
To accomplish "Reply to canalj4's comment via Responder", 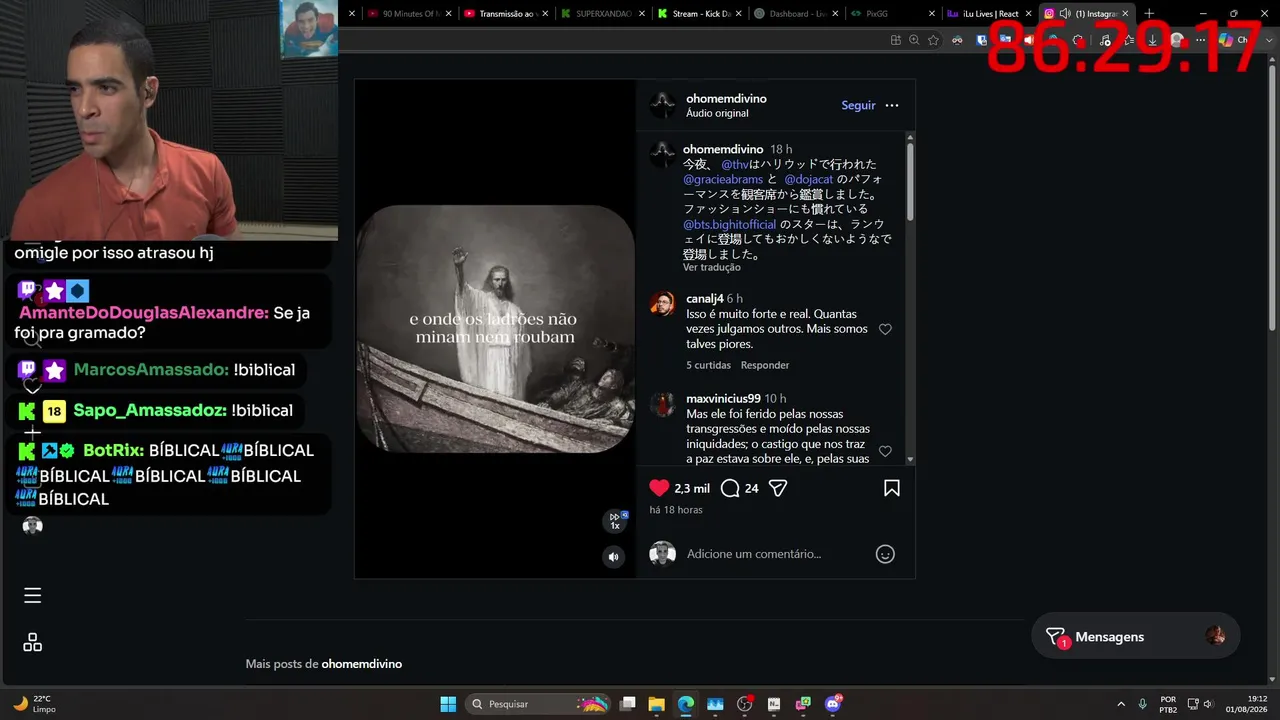I will pos(765,365).
